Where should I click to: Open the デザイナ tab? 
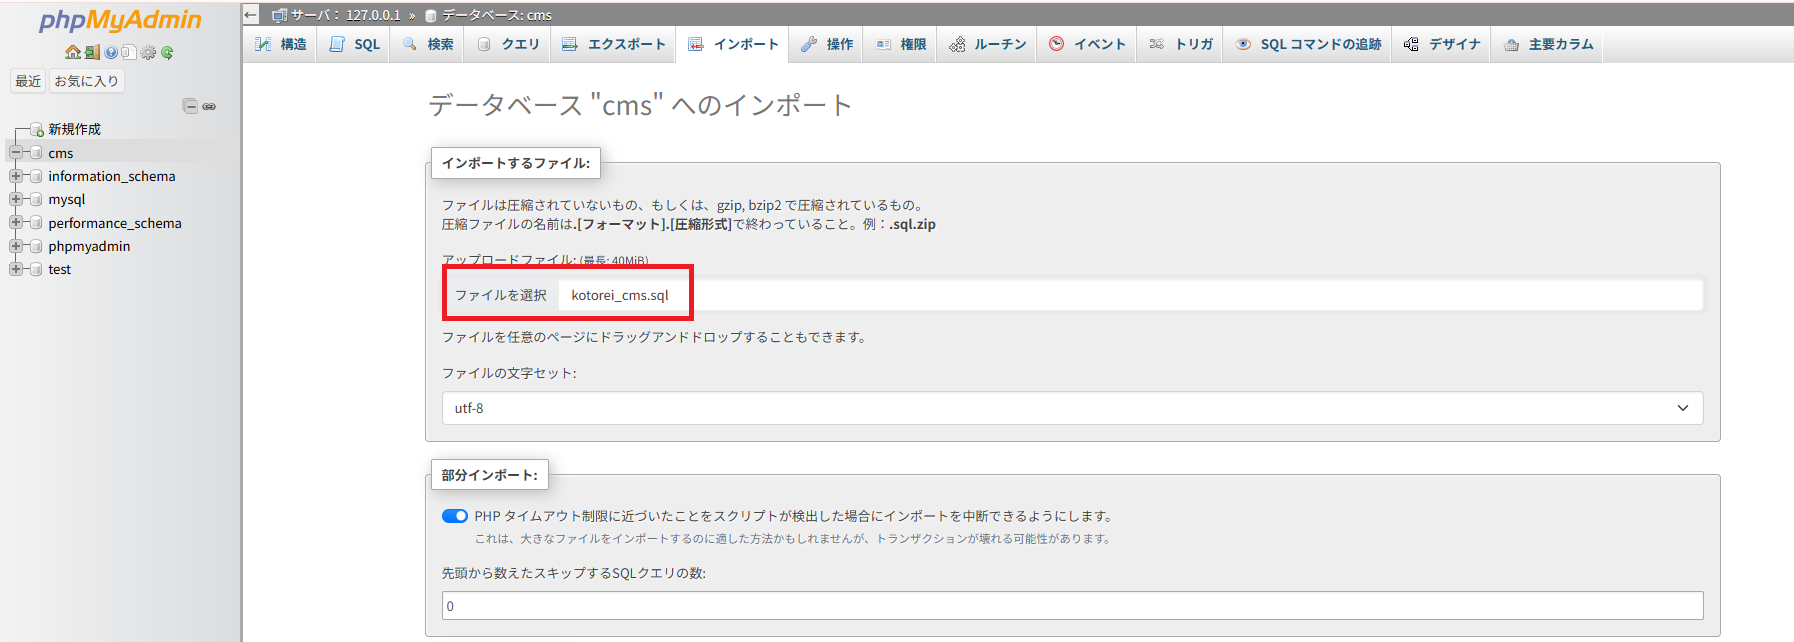point(1442,44)
